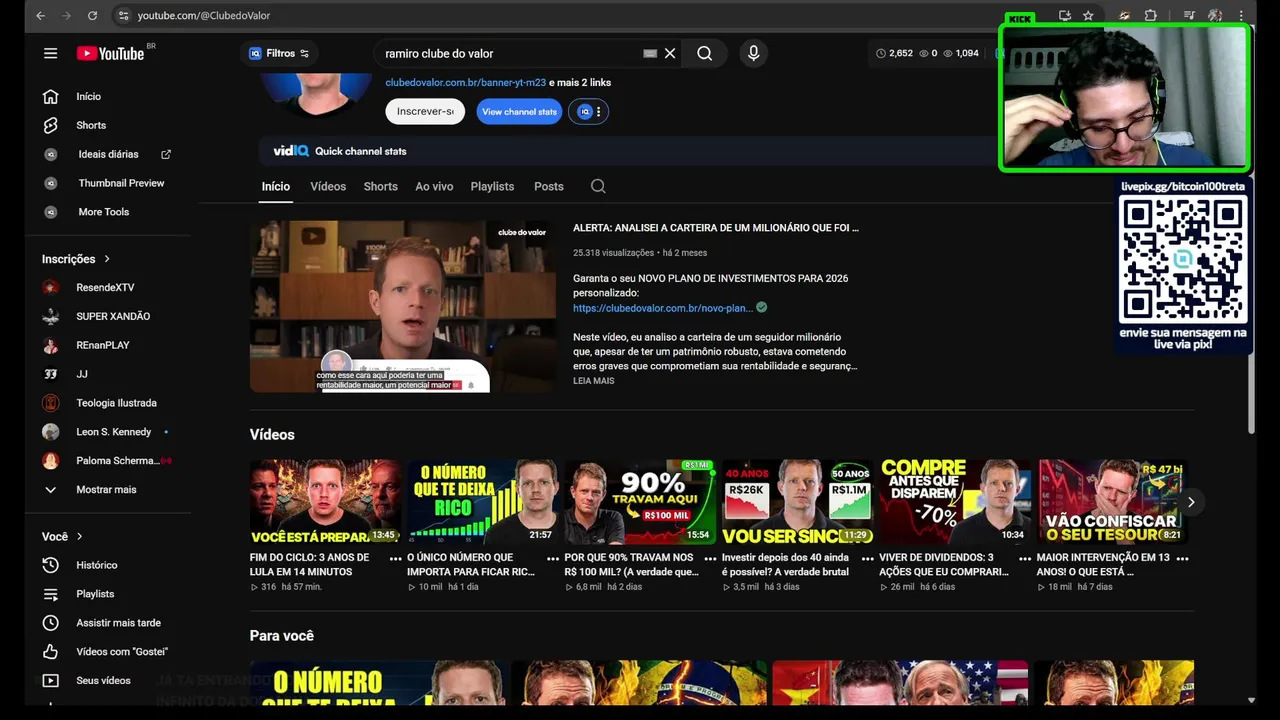Open Leon S. Kennedy subscription

pyautogui.click(x=115, y=432)
